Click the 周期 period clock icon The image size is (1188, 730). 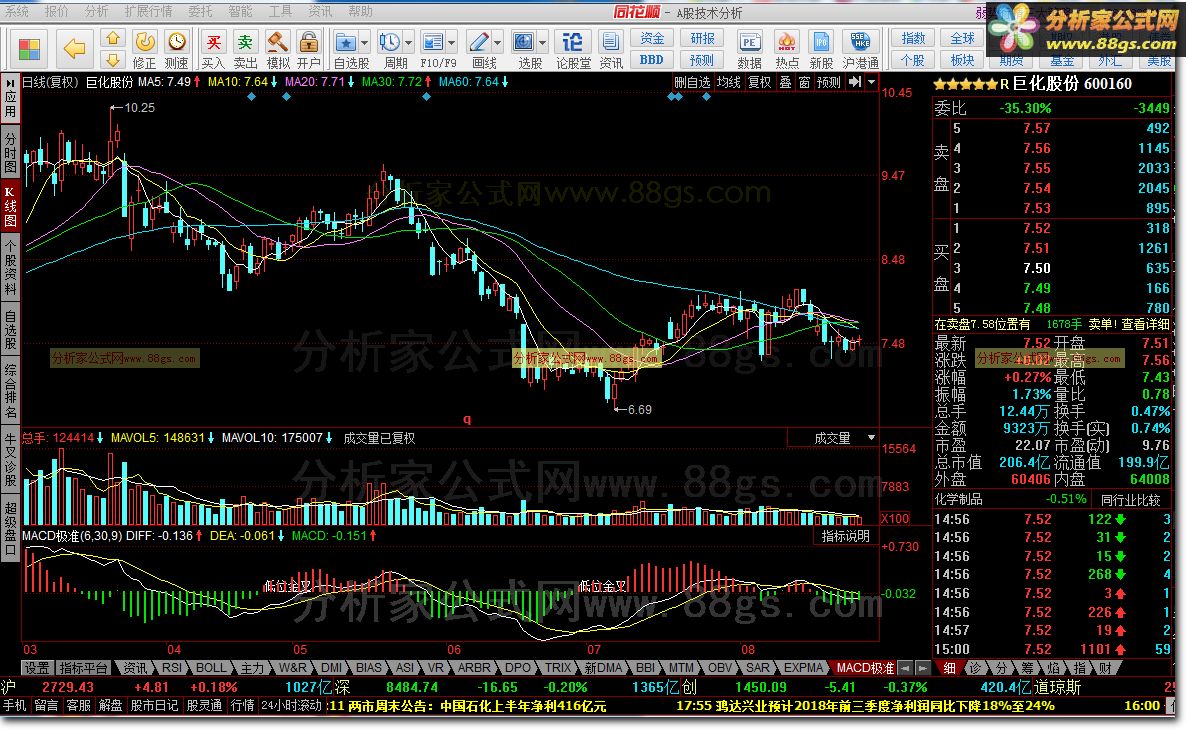coord(390,42)
